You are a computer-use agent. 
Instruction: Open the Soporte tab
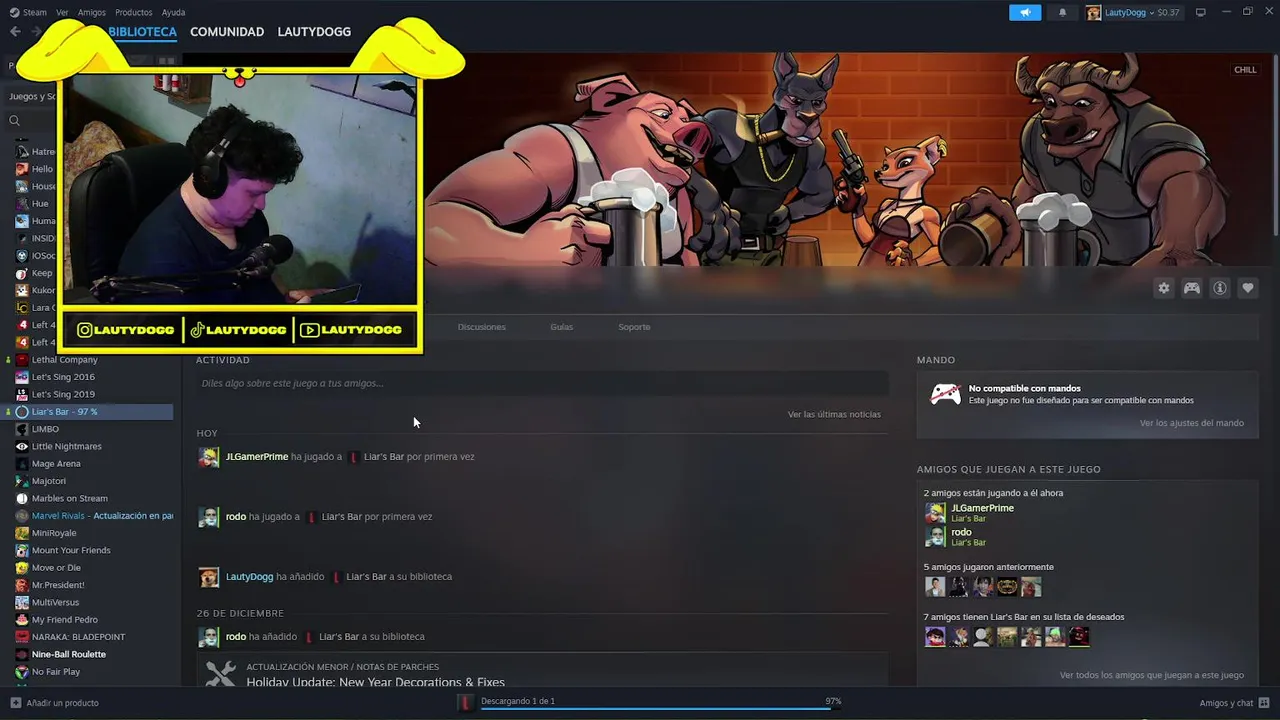tap(634, 327)
